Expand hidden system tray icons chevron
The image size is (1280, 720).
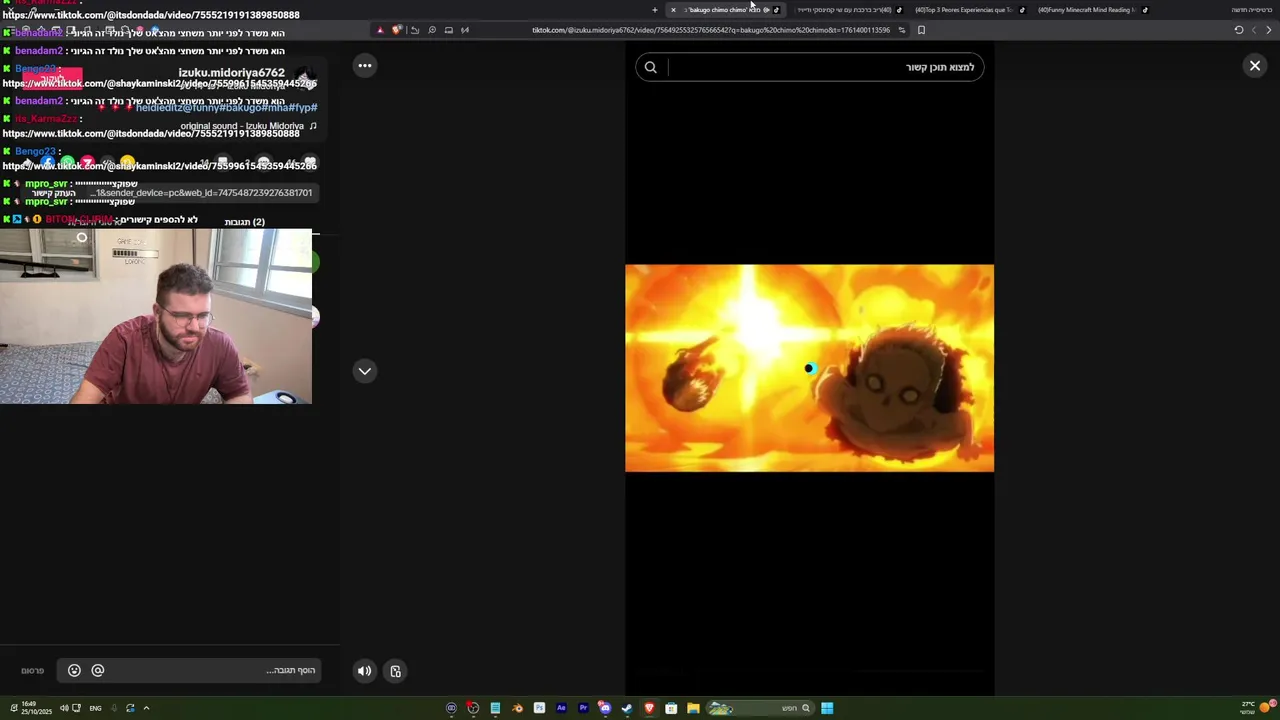146,708
